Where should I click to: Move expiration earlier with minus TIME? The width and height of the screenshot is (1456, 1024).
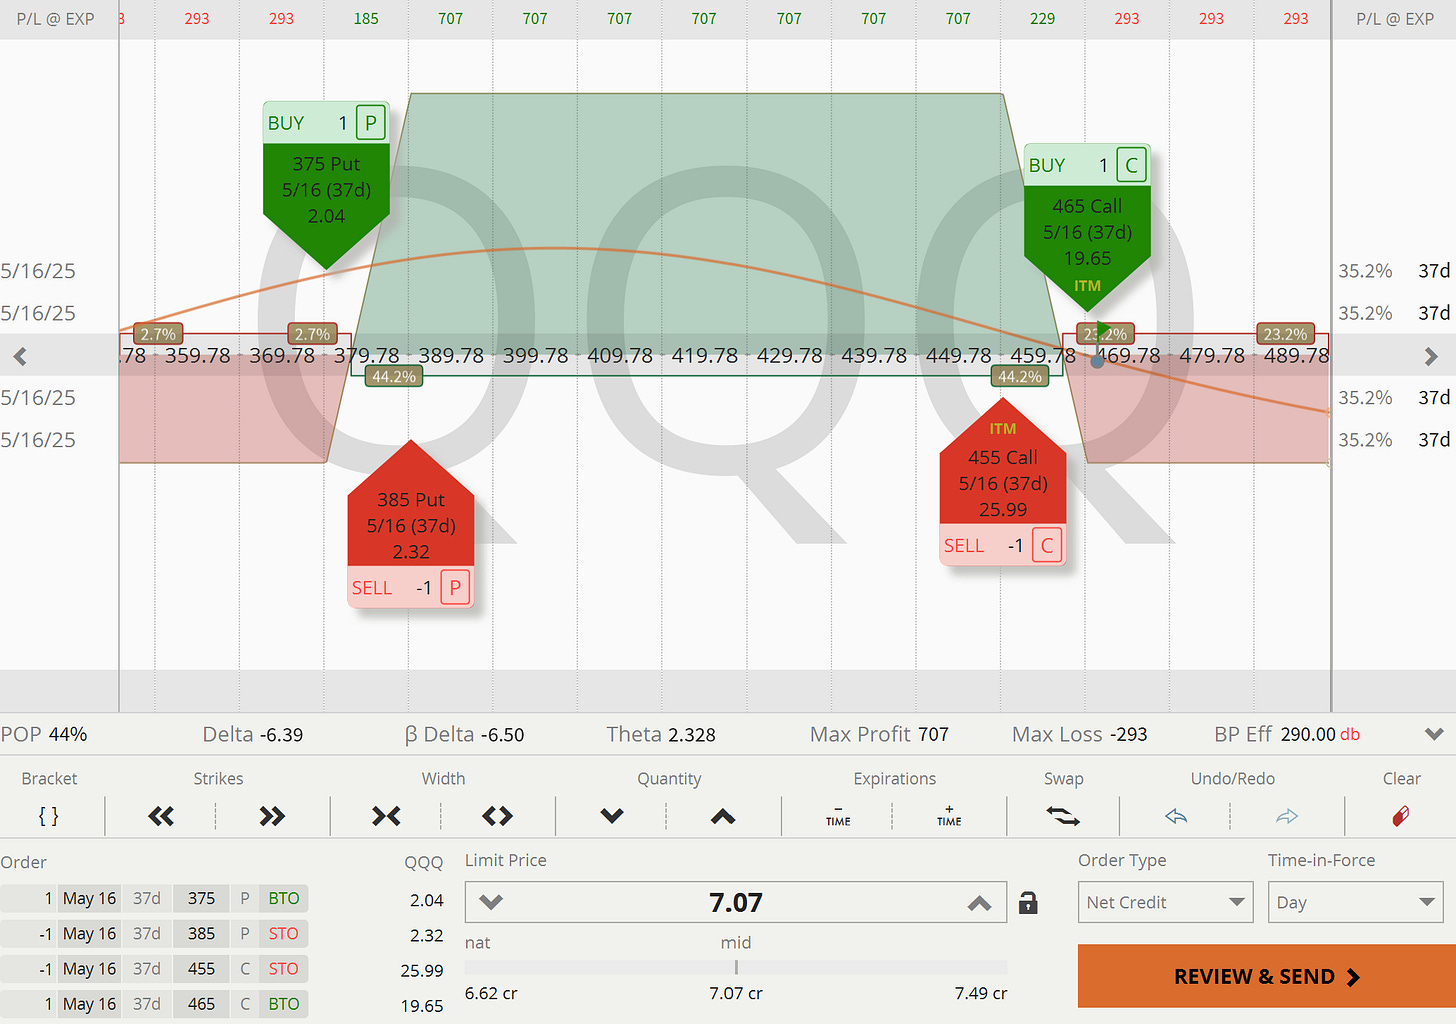[838, 816]
